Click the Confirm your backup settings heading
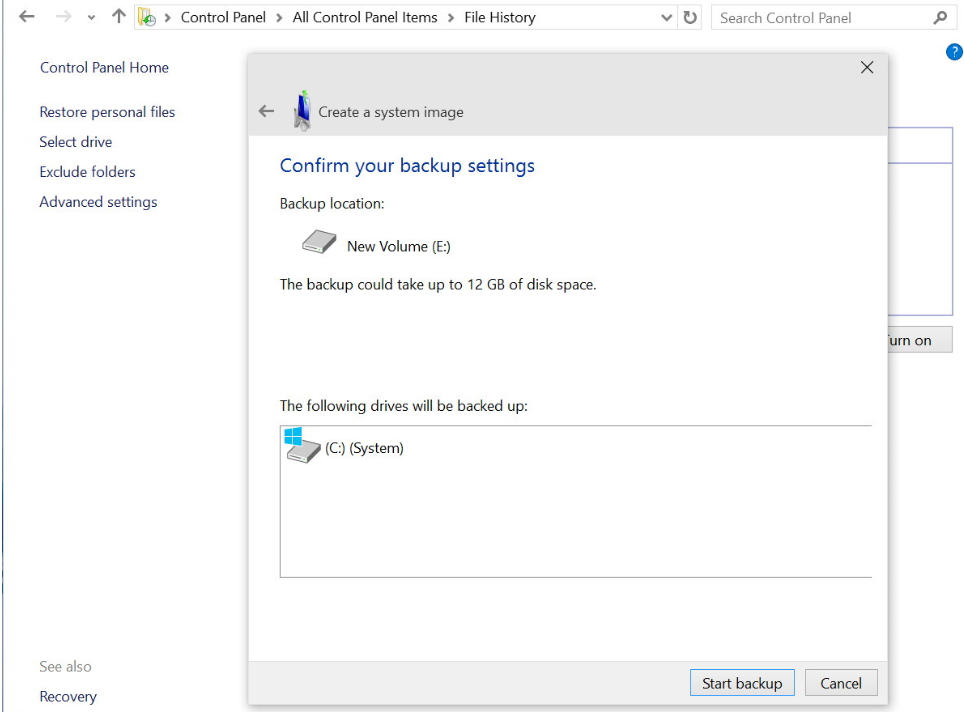The height and width of the screenshot is (712, 964). pyautogui.click(x=407, y=165)
